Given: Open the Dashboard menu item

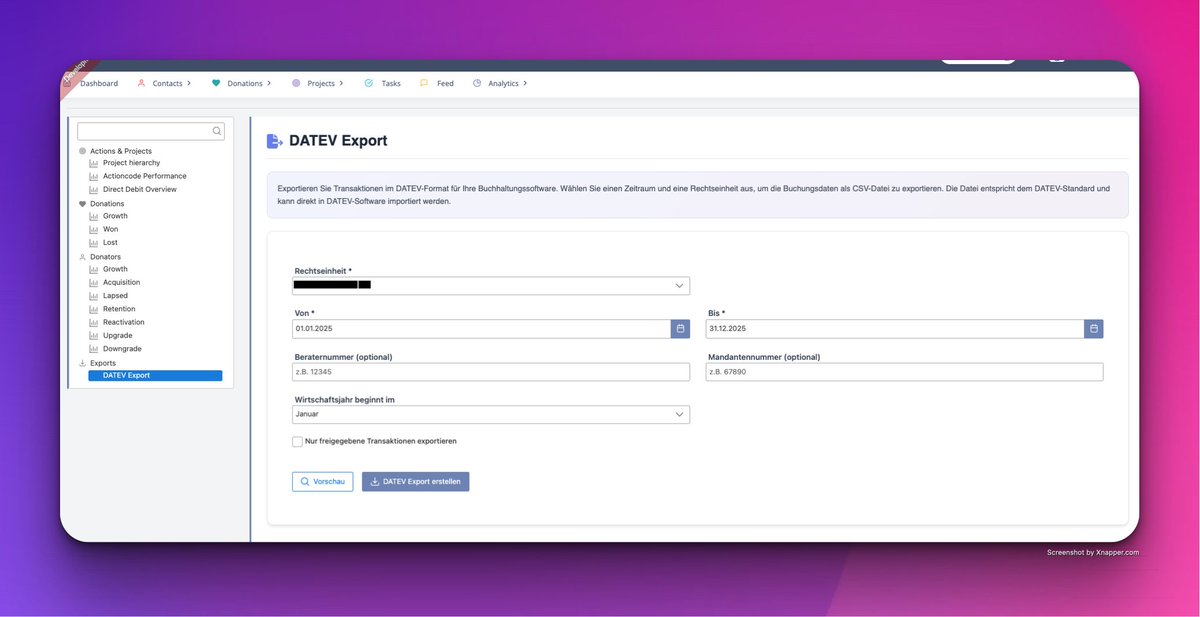Looking at the screenshot, I should click(x=98, y=83).
